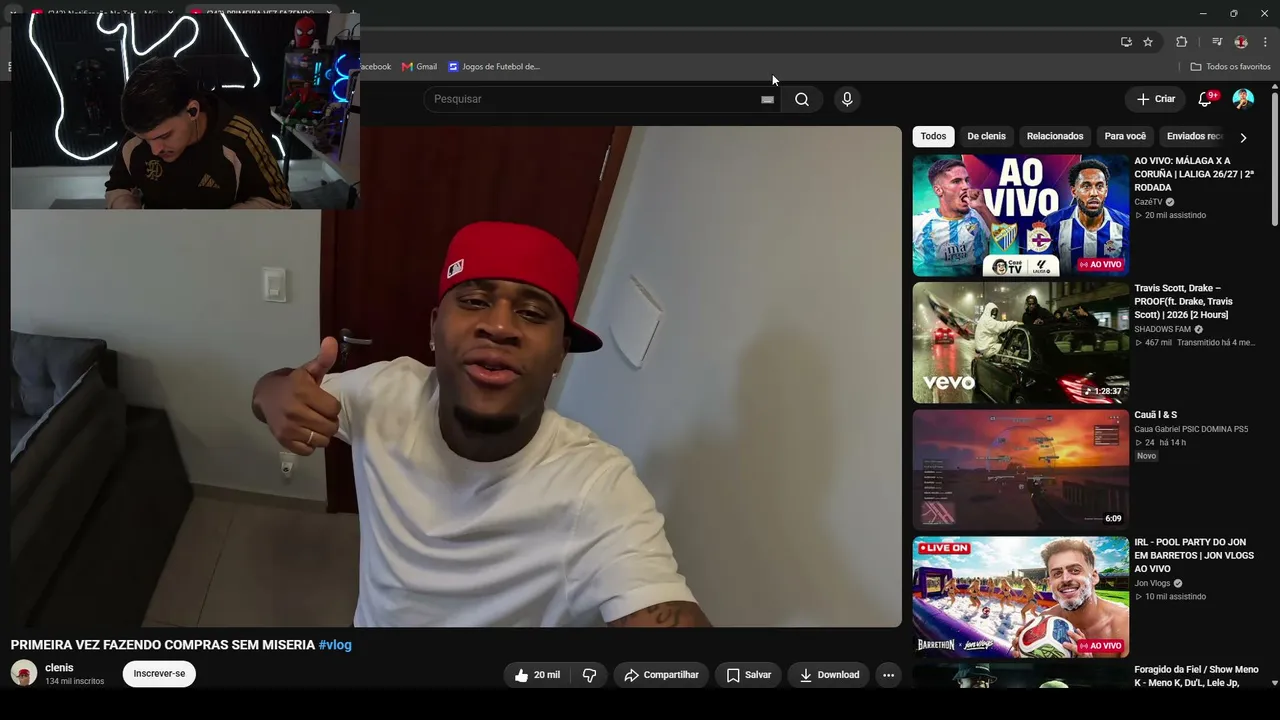Click the 134 mil inscritos subscriber count

click(75, 682)
